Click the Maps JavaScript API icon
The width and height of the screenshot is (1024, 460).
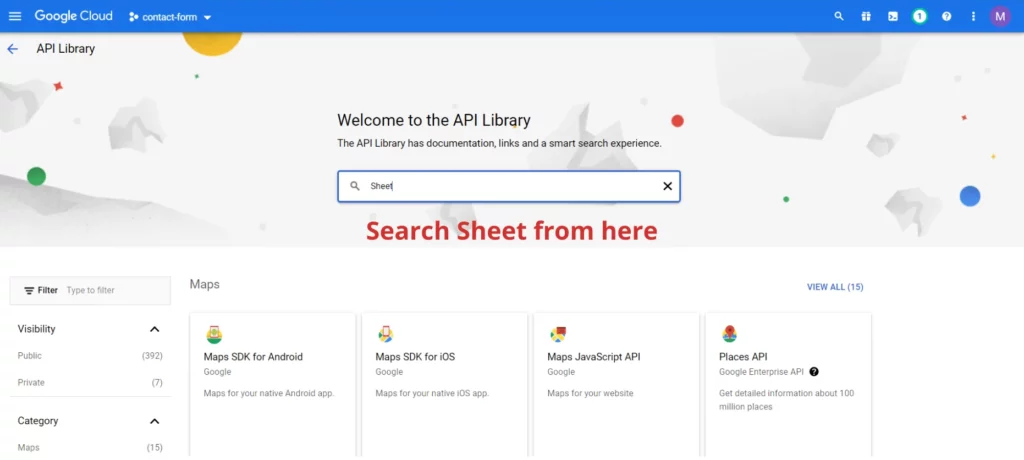click(558, 335)
